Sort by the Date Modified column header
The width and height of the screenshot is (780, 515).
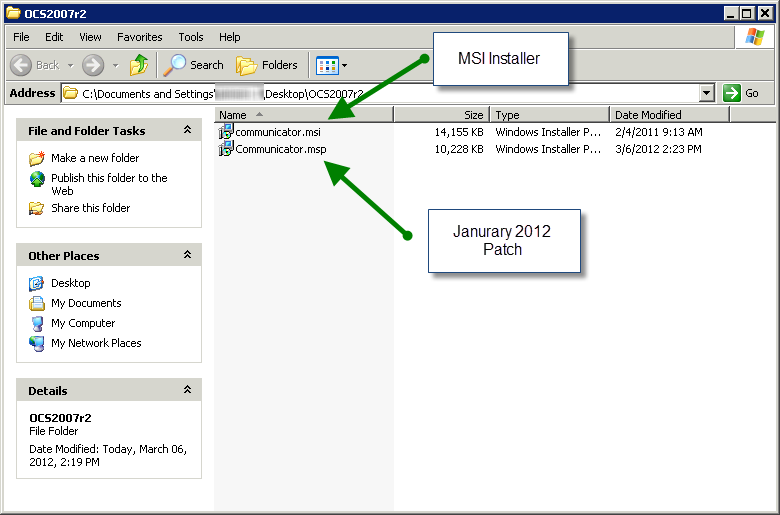point(670,115)
